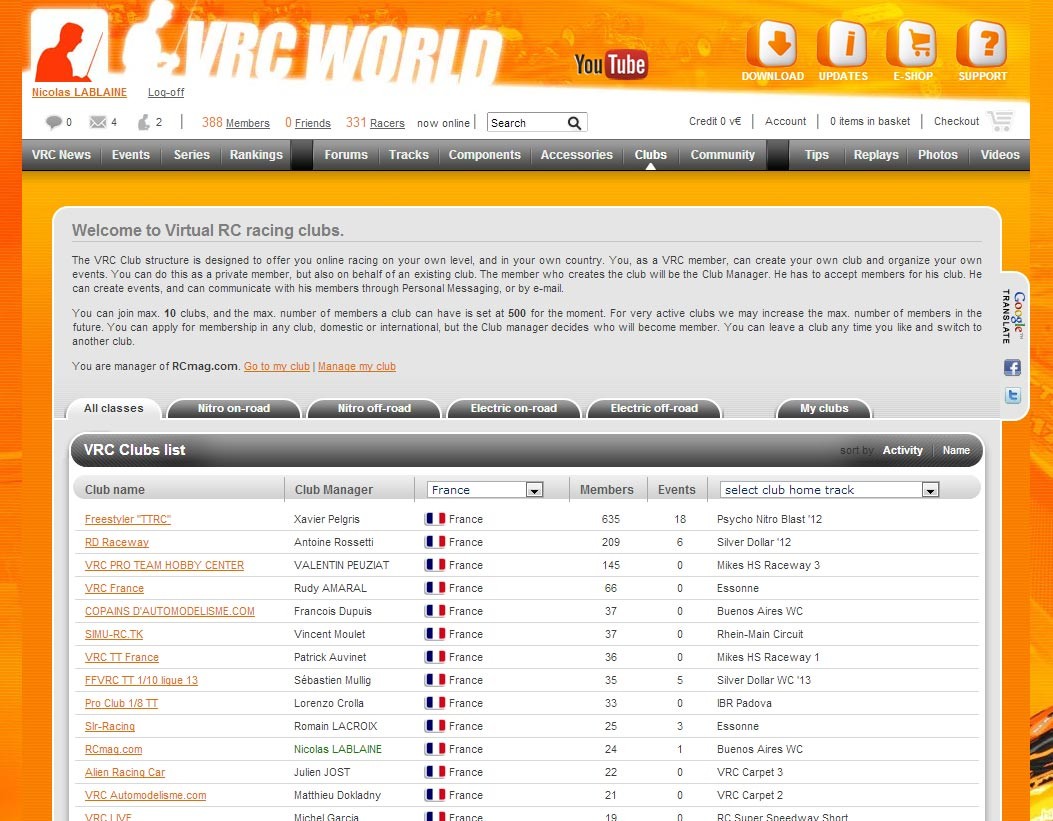This screenshot has width=1053, height=821.
Task: Open the Updates info icon
Action: pos(842,44)
